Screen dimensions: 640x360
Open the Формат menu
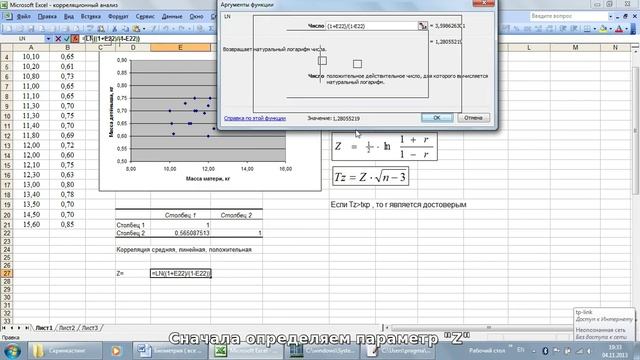click(118, 17)
